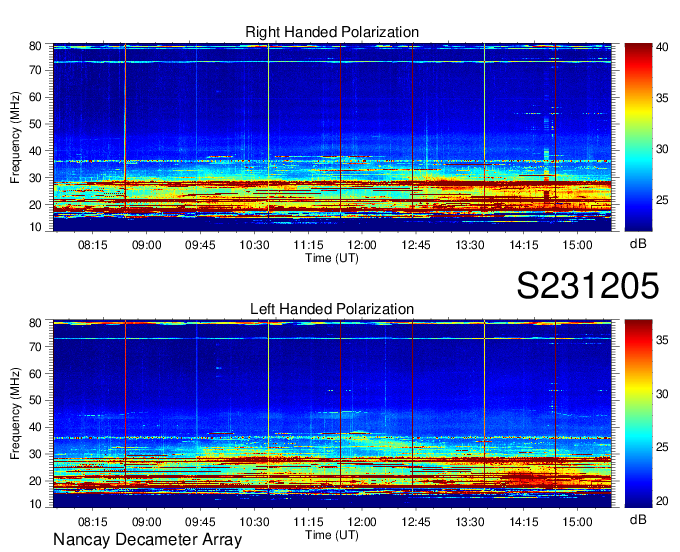Click "09:00" time tick of Right Handed plot
This screenshot has width=680, height=552.
pyautogui.click(x=147, y=245)
